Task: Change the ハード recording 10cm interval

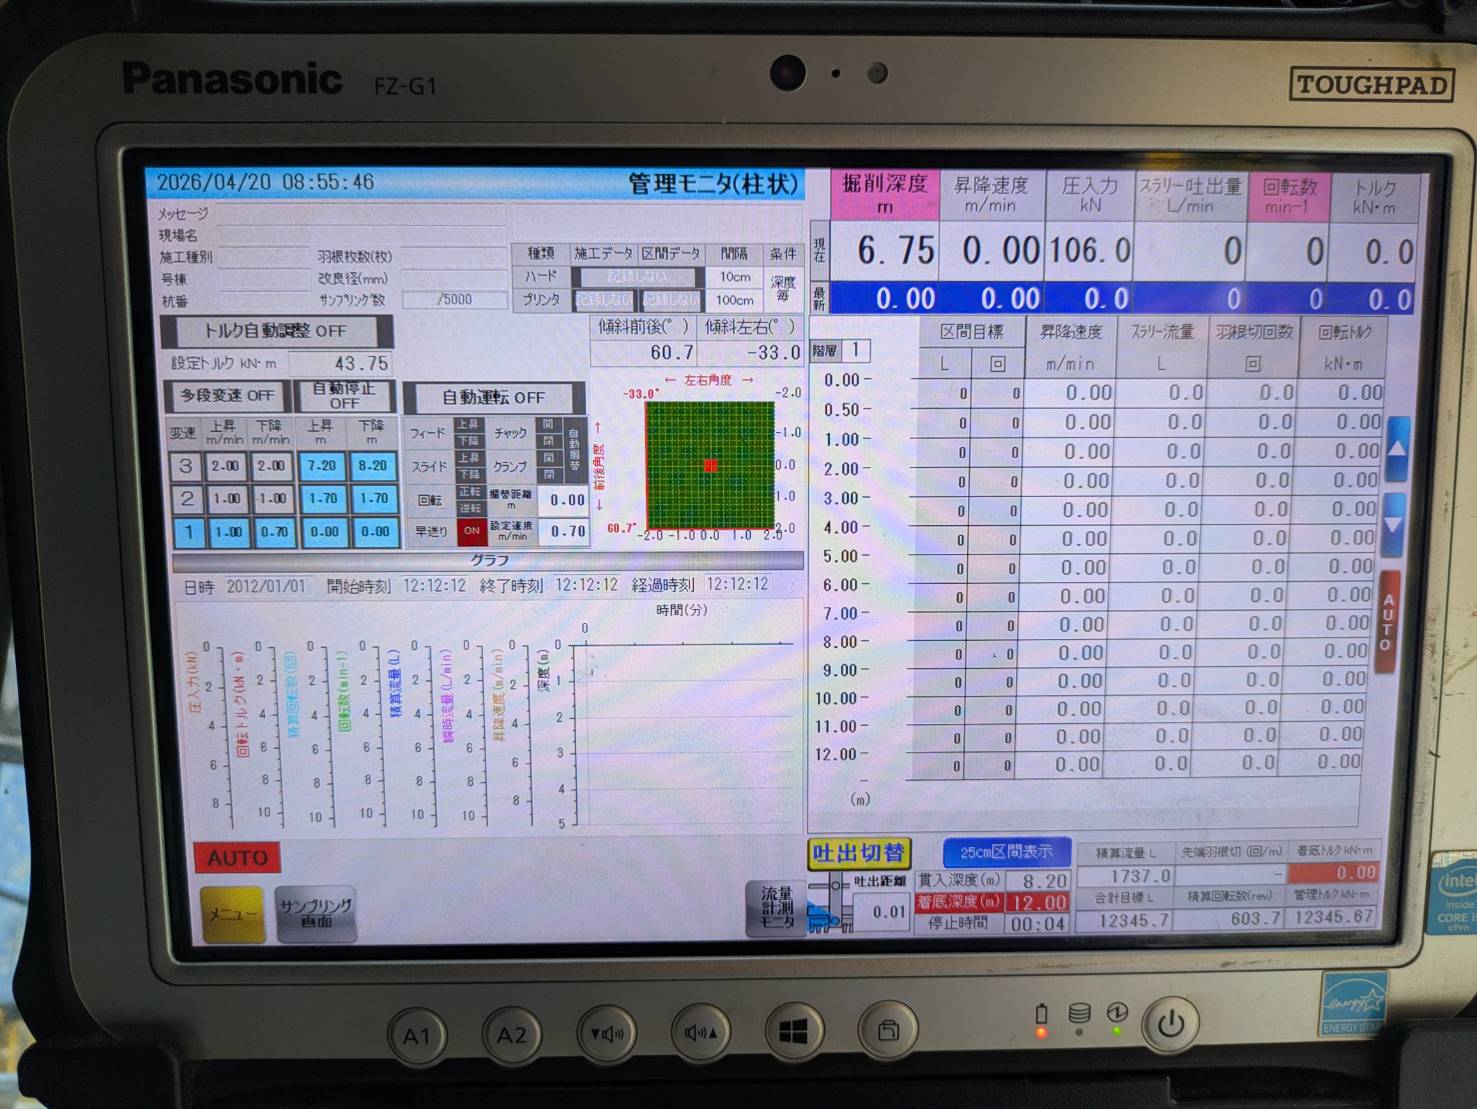Action: [x=735, y=277]
